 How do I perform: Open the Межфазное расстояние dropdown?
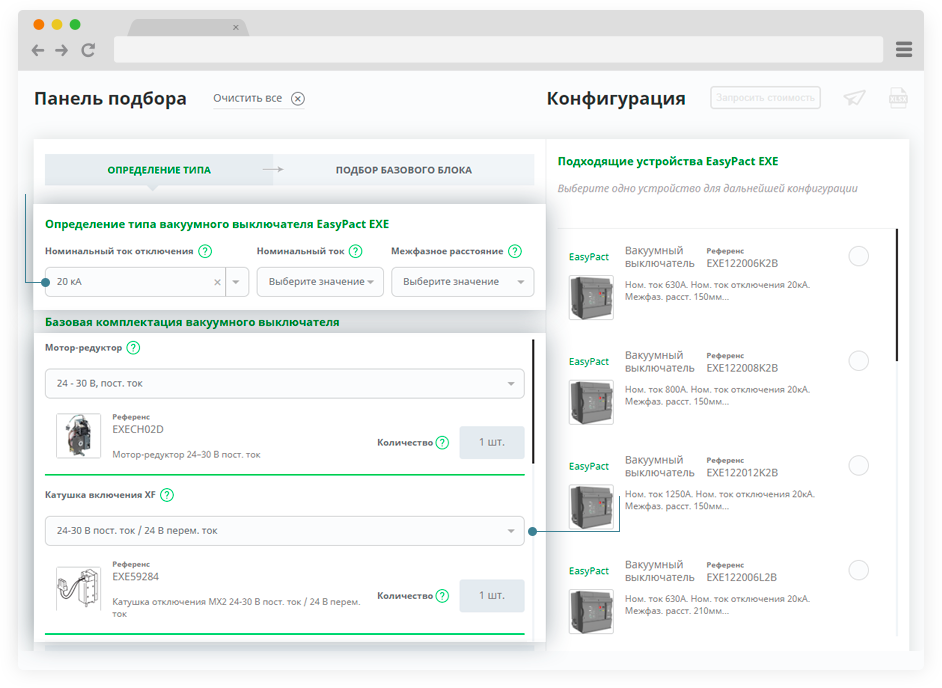(x=463, y=282)
